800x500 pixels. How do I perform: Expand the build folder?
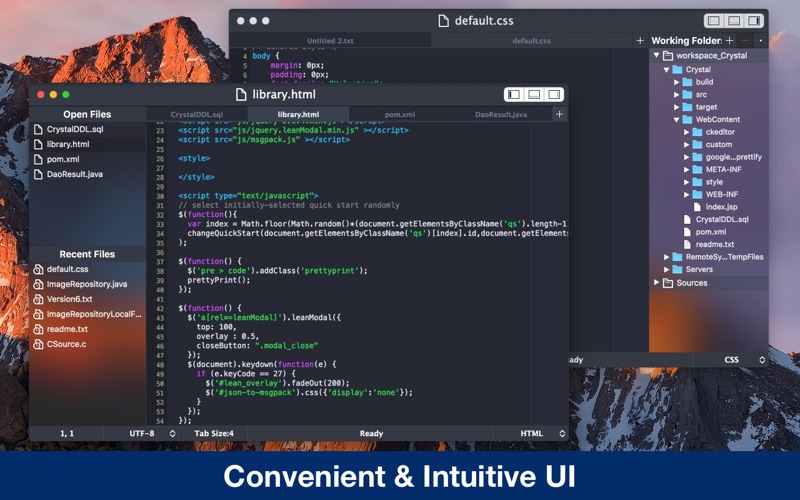[x=677, y=82]
